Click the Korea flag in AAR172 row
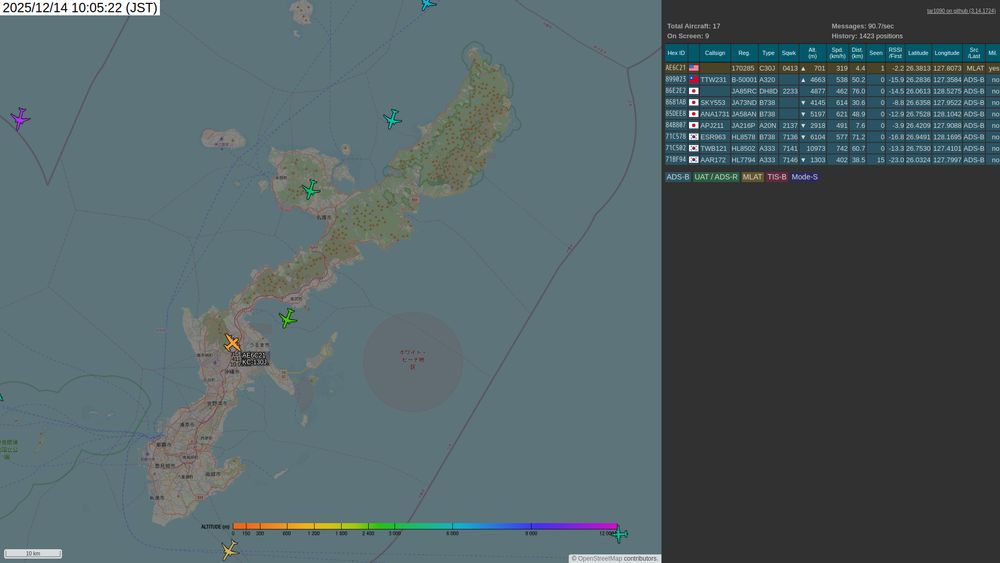 [x=693, y=160]
